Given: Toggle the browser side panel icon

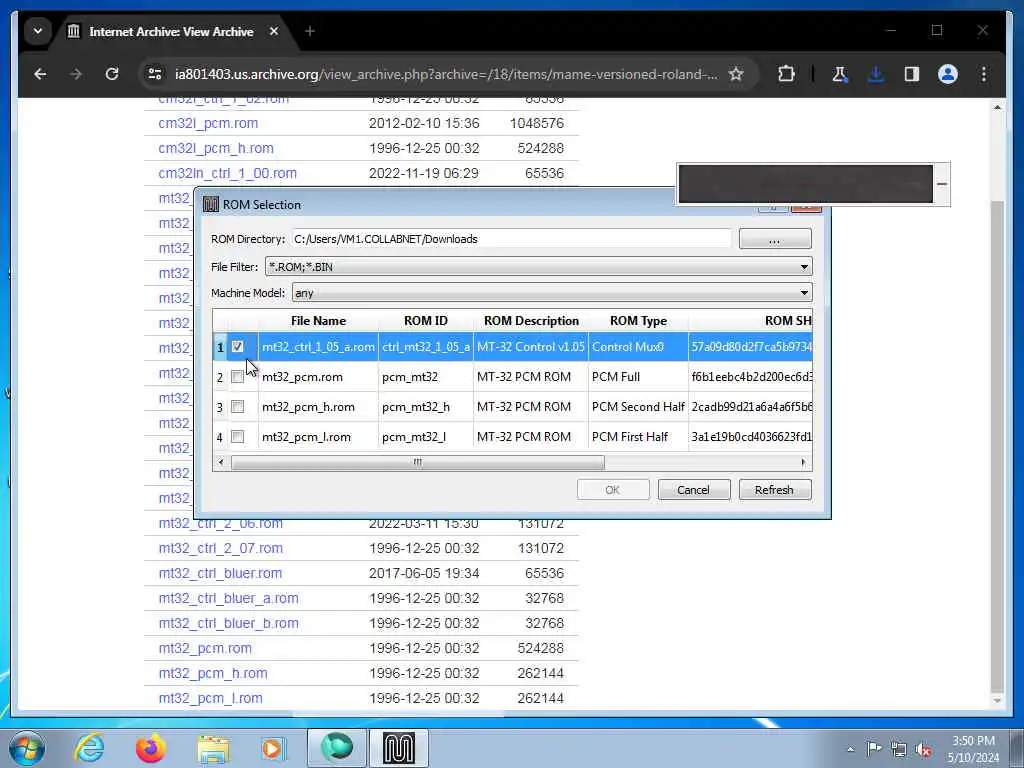Looking at the screenshot, I should tap(912, 74).
